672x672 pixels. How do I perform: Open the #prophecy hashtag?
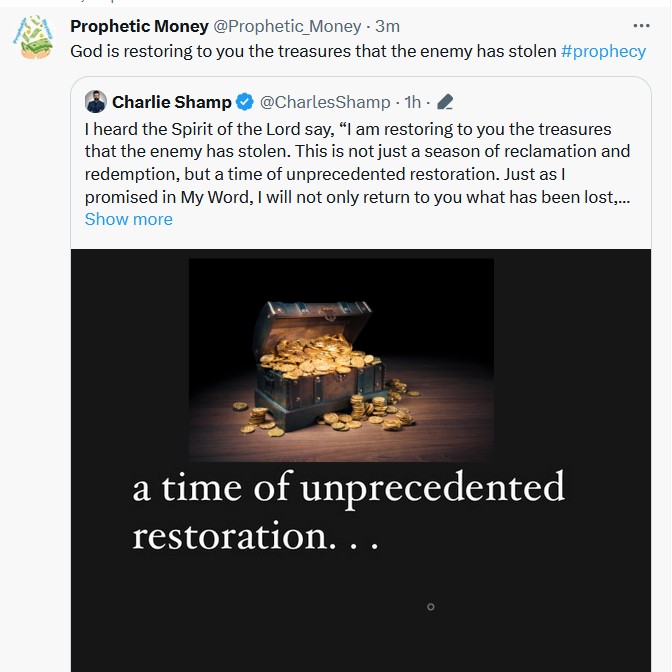pyautogui.click(x=603, y=51)
